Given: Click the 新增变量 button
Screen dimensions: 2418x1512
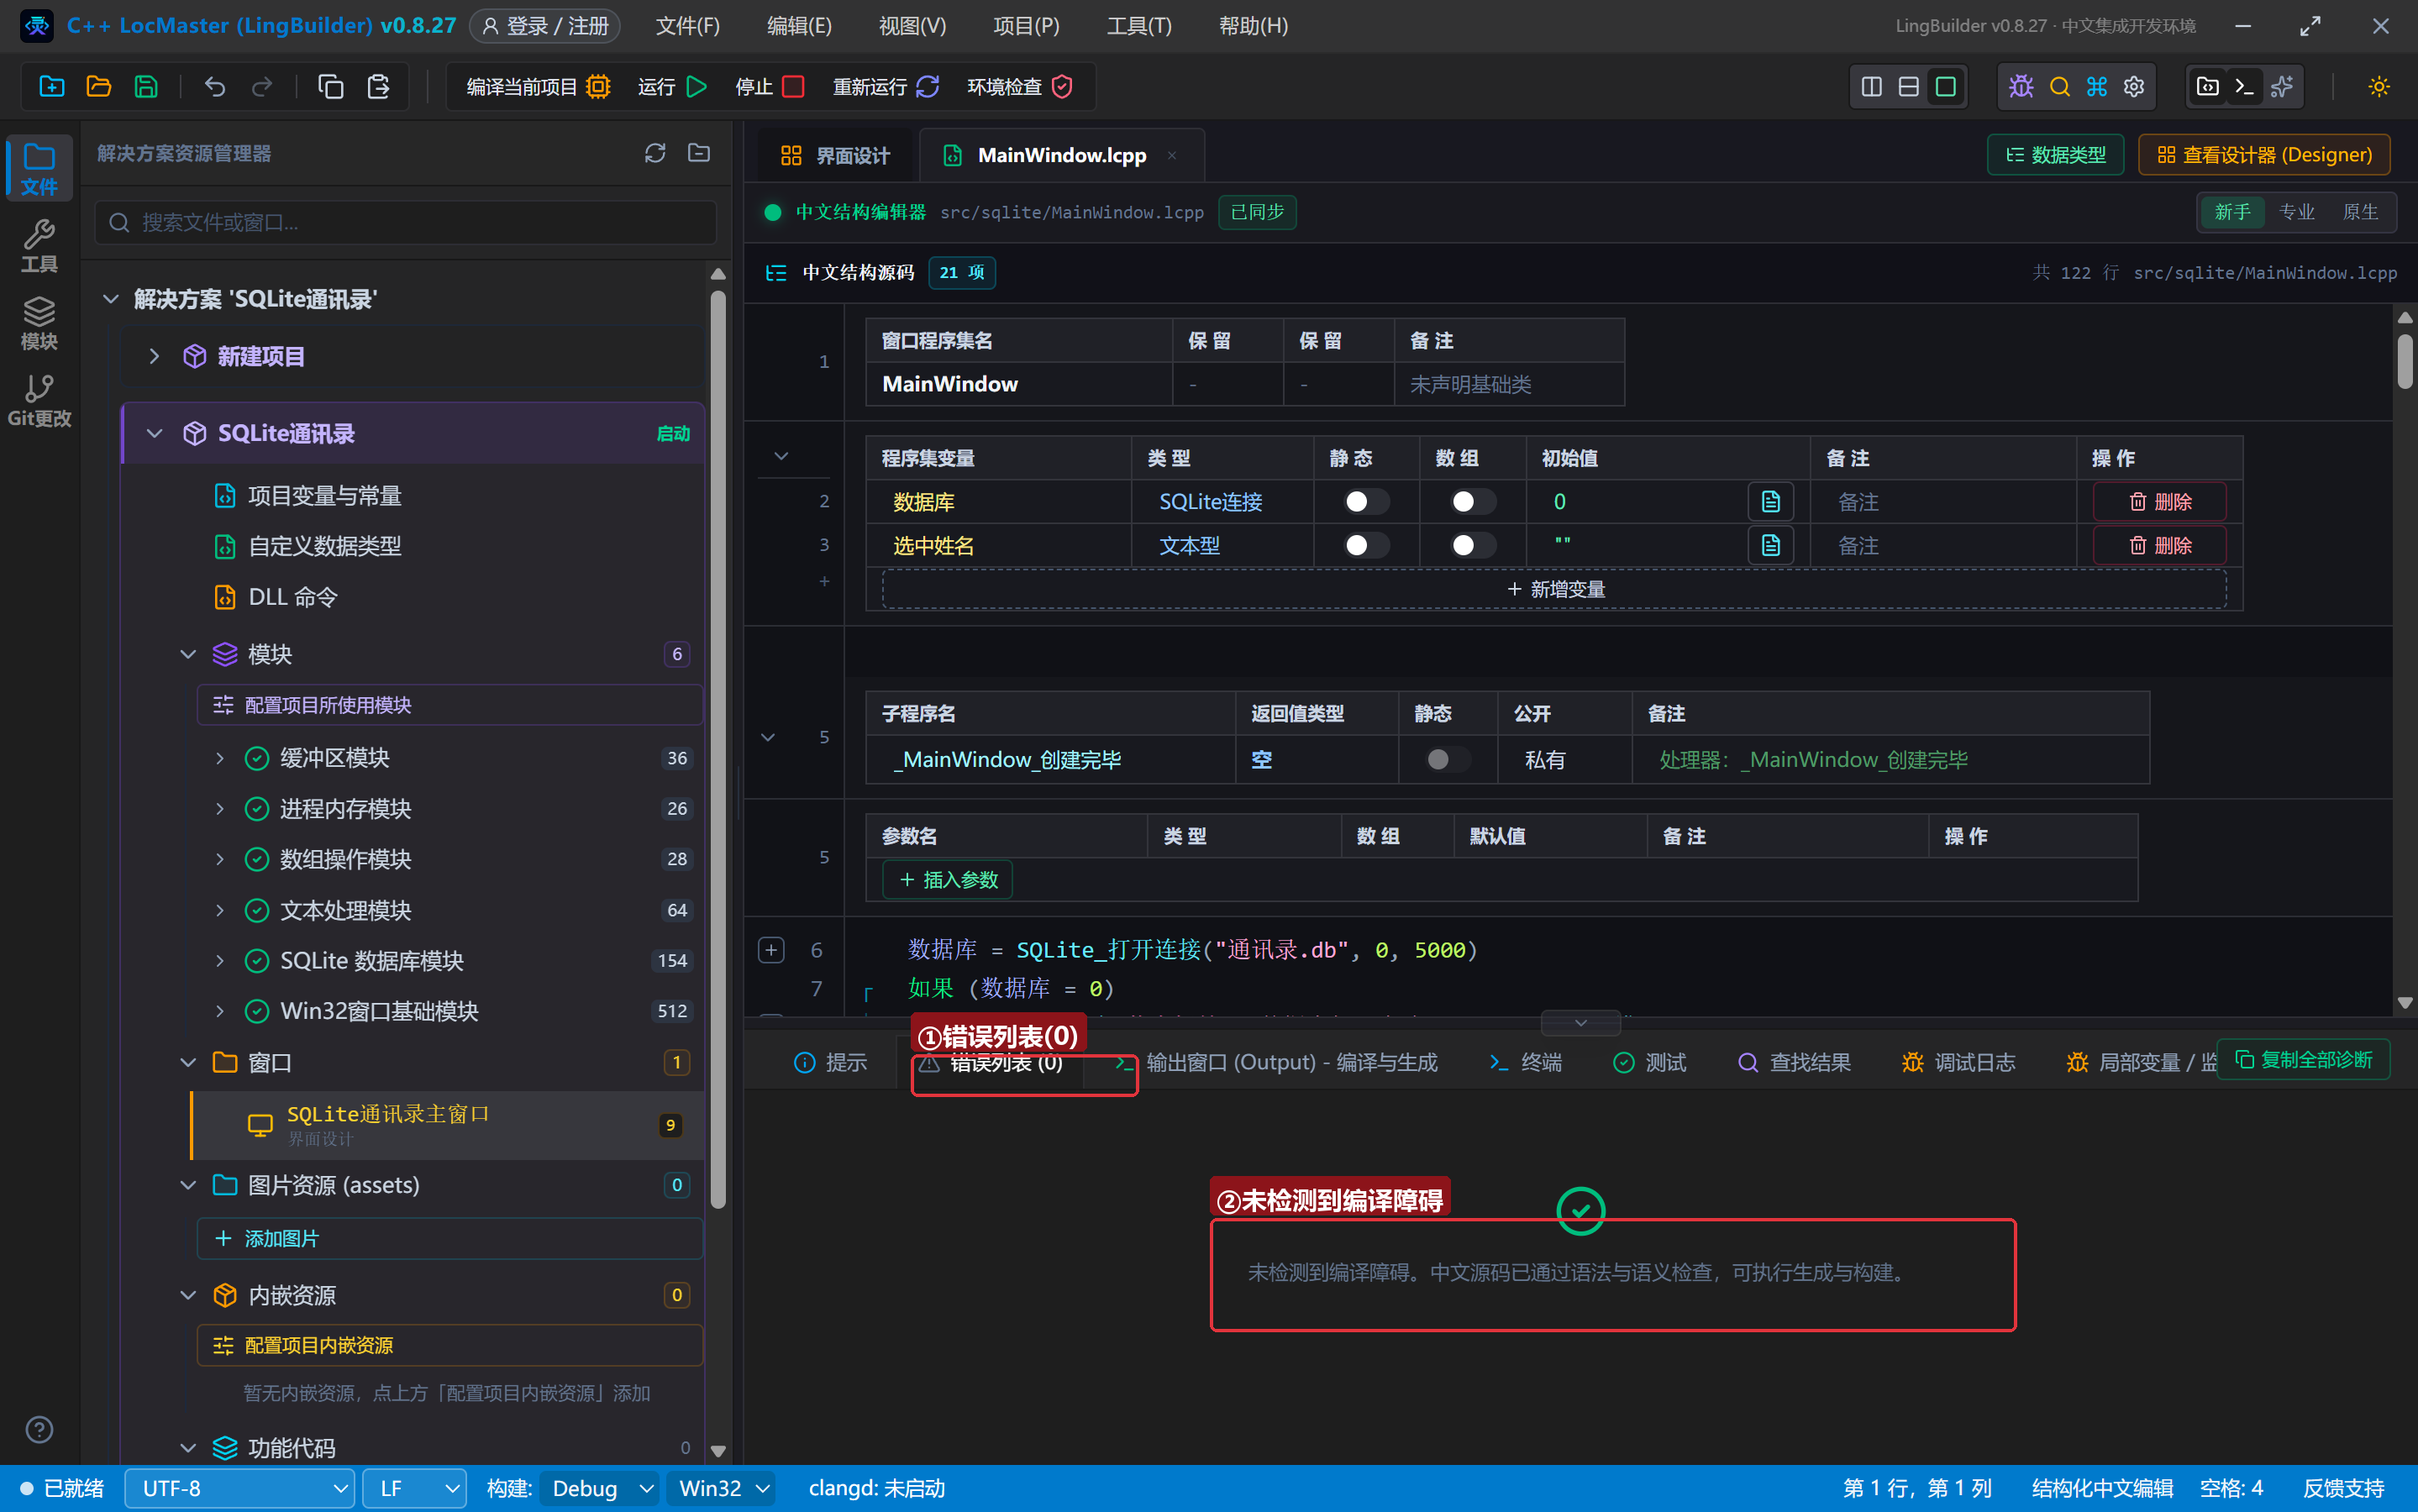Looking at the screenshot, I should pyautogui.click(x=1554, y=589).
